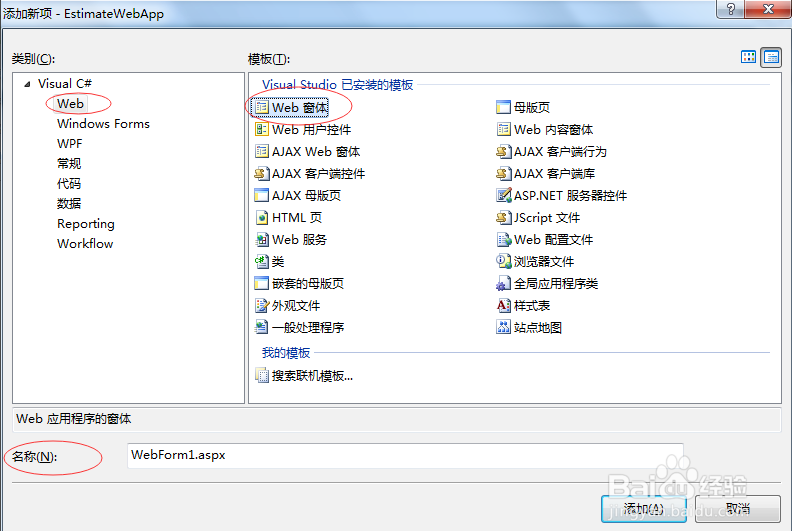Collapse the Visual C# category node
This screenshot has height=531, width=792.
27,84
